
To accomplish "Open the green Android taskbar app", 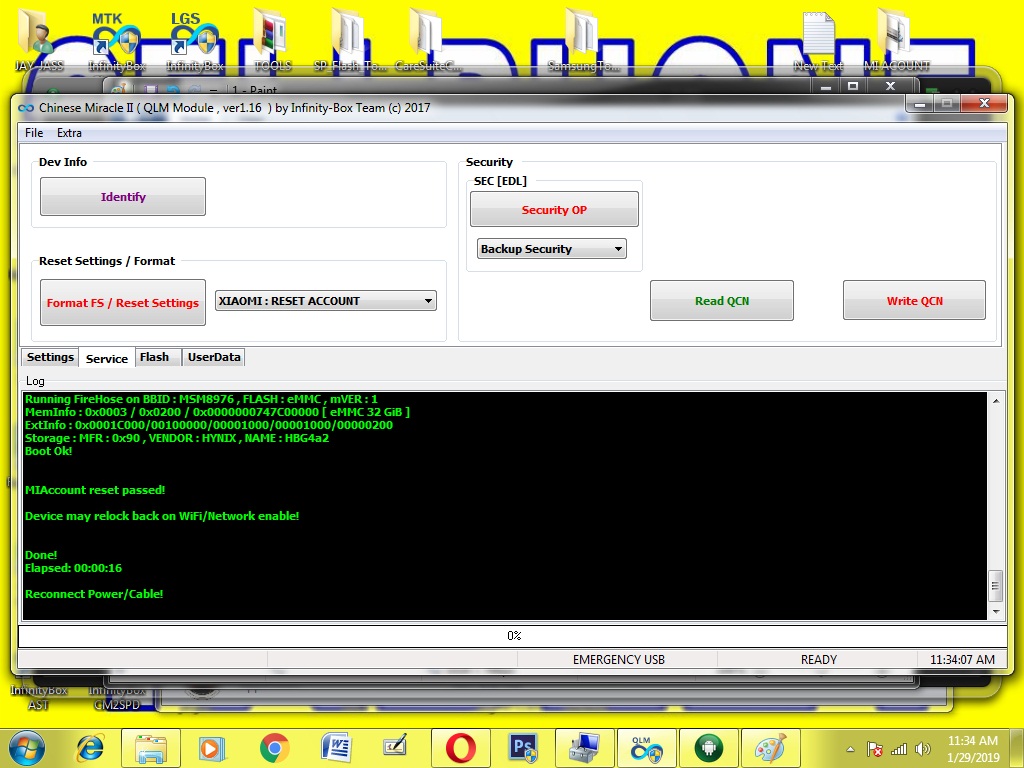I will (709, 748).
